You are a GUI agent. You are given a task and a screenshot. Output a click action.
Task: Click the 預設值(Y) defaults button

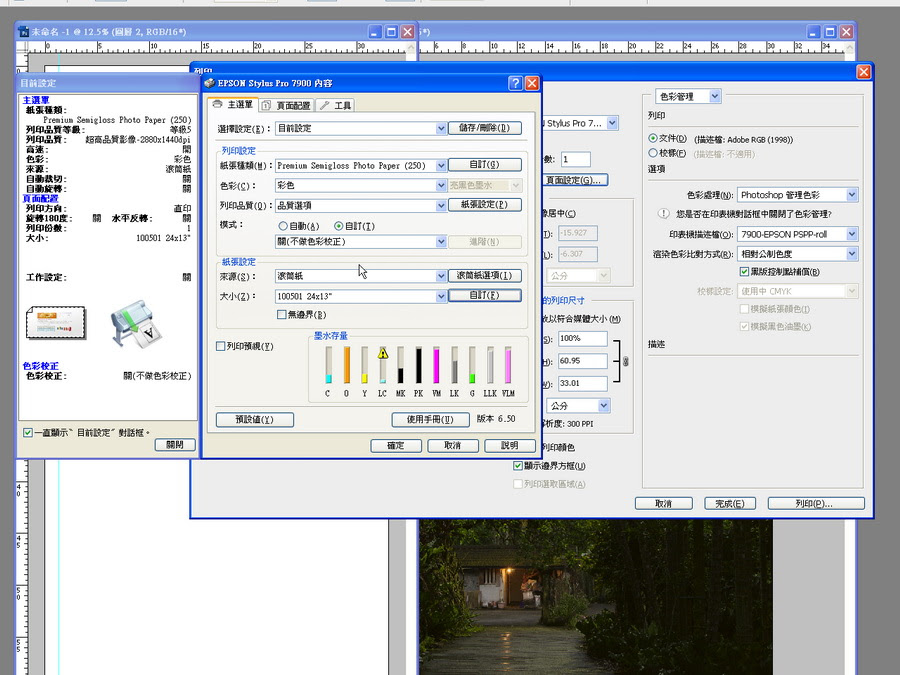coord(255,420)
